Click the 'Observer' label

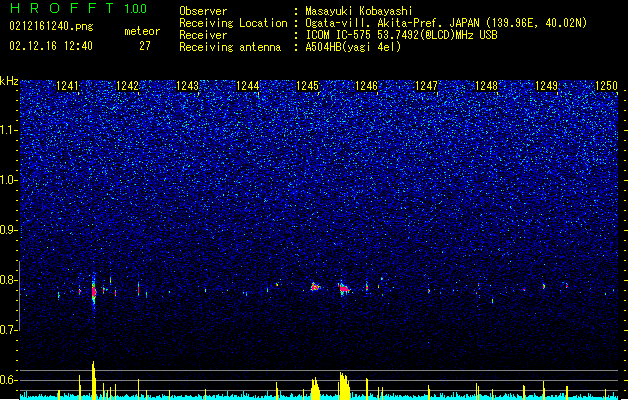click(x=203, y=11)
